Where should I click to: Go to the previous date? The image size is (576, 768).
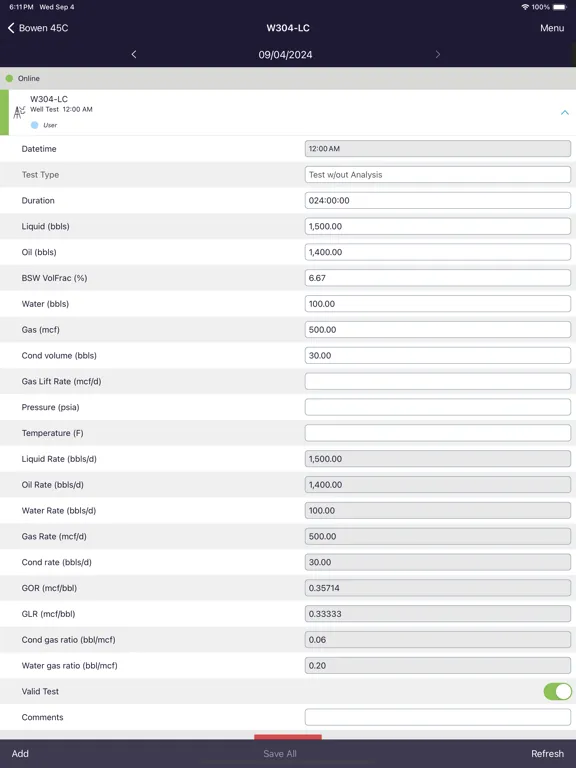click(x=134, y=54)
